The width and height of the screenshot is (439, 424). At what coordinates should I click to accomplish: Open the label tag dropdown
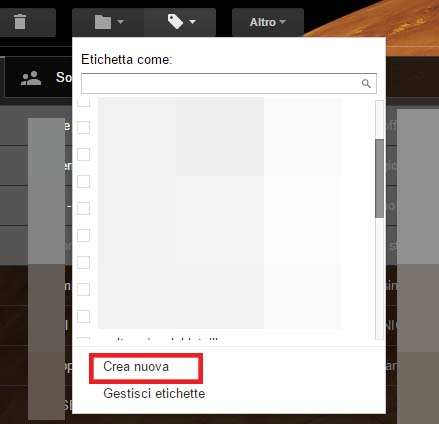(x=180, y=22)
